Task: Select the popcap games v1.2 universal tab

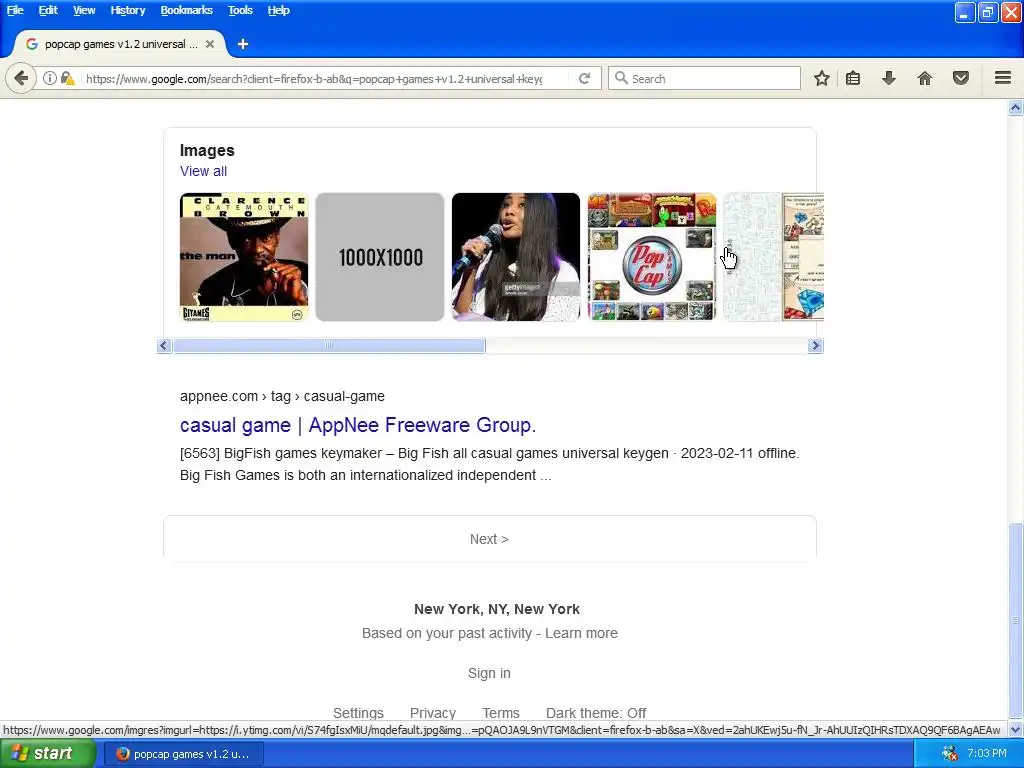Action: coord(120,44)
